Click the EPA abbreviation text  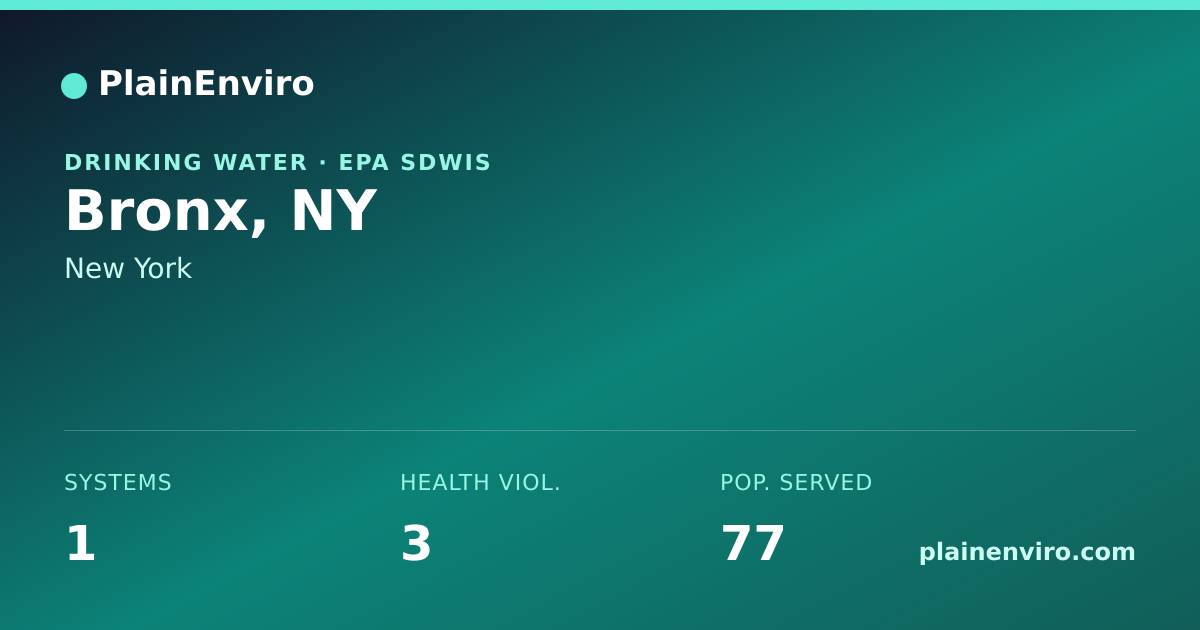365,163
